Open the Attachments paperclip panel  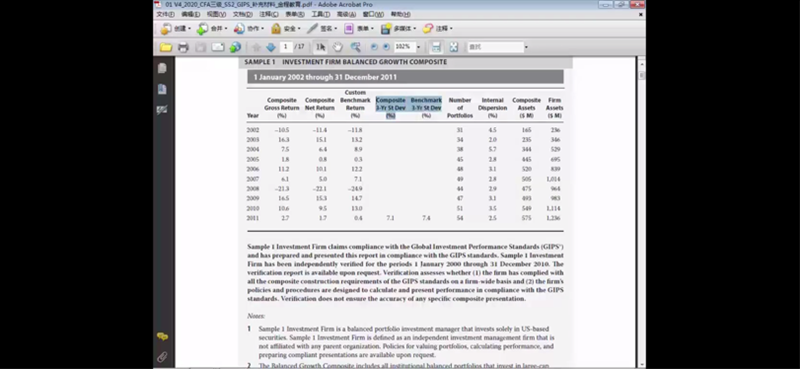162,357
